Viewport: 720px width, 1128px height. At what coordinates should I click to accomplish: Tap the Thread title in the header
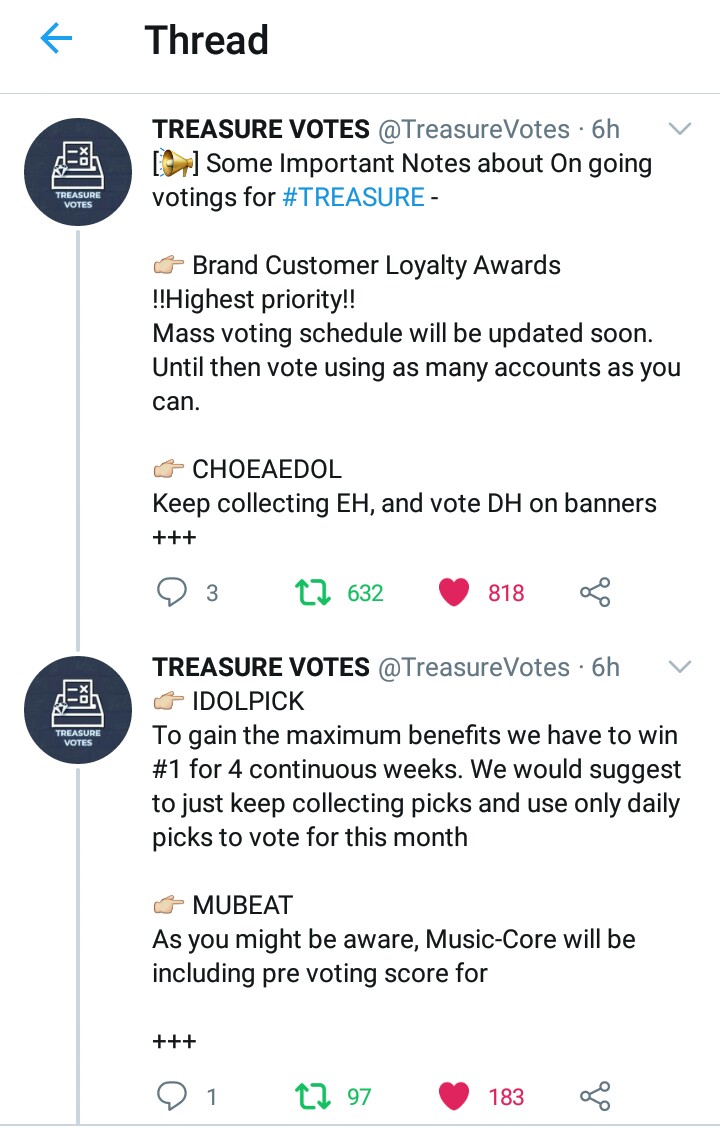tap(206, 40)
